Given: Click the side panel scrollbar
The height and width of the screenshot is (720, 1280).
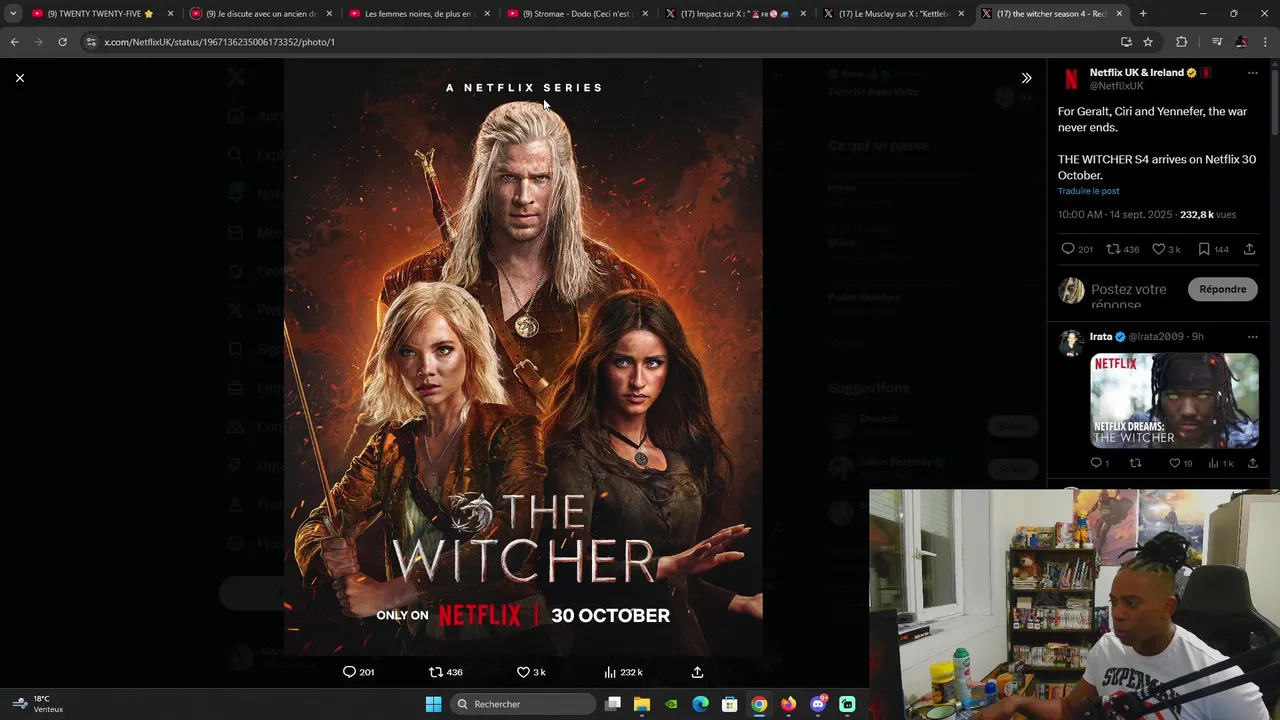Looking at the screenshot, I should (1275, 100).
